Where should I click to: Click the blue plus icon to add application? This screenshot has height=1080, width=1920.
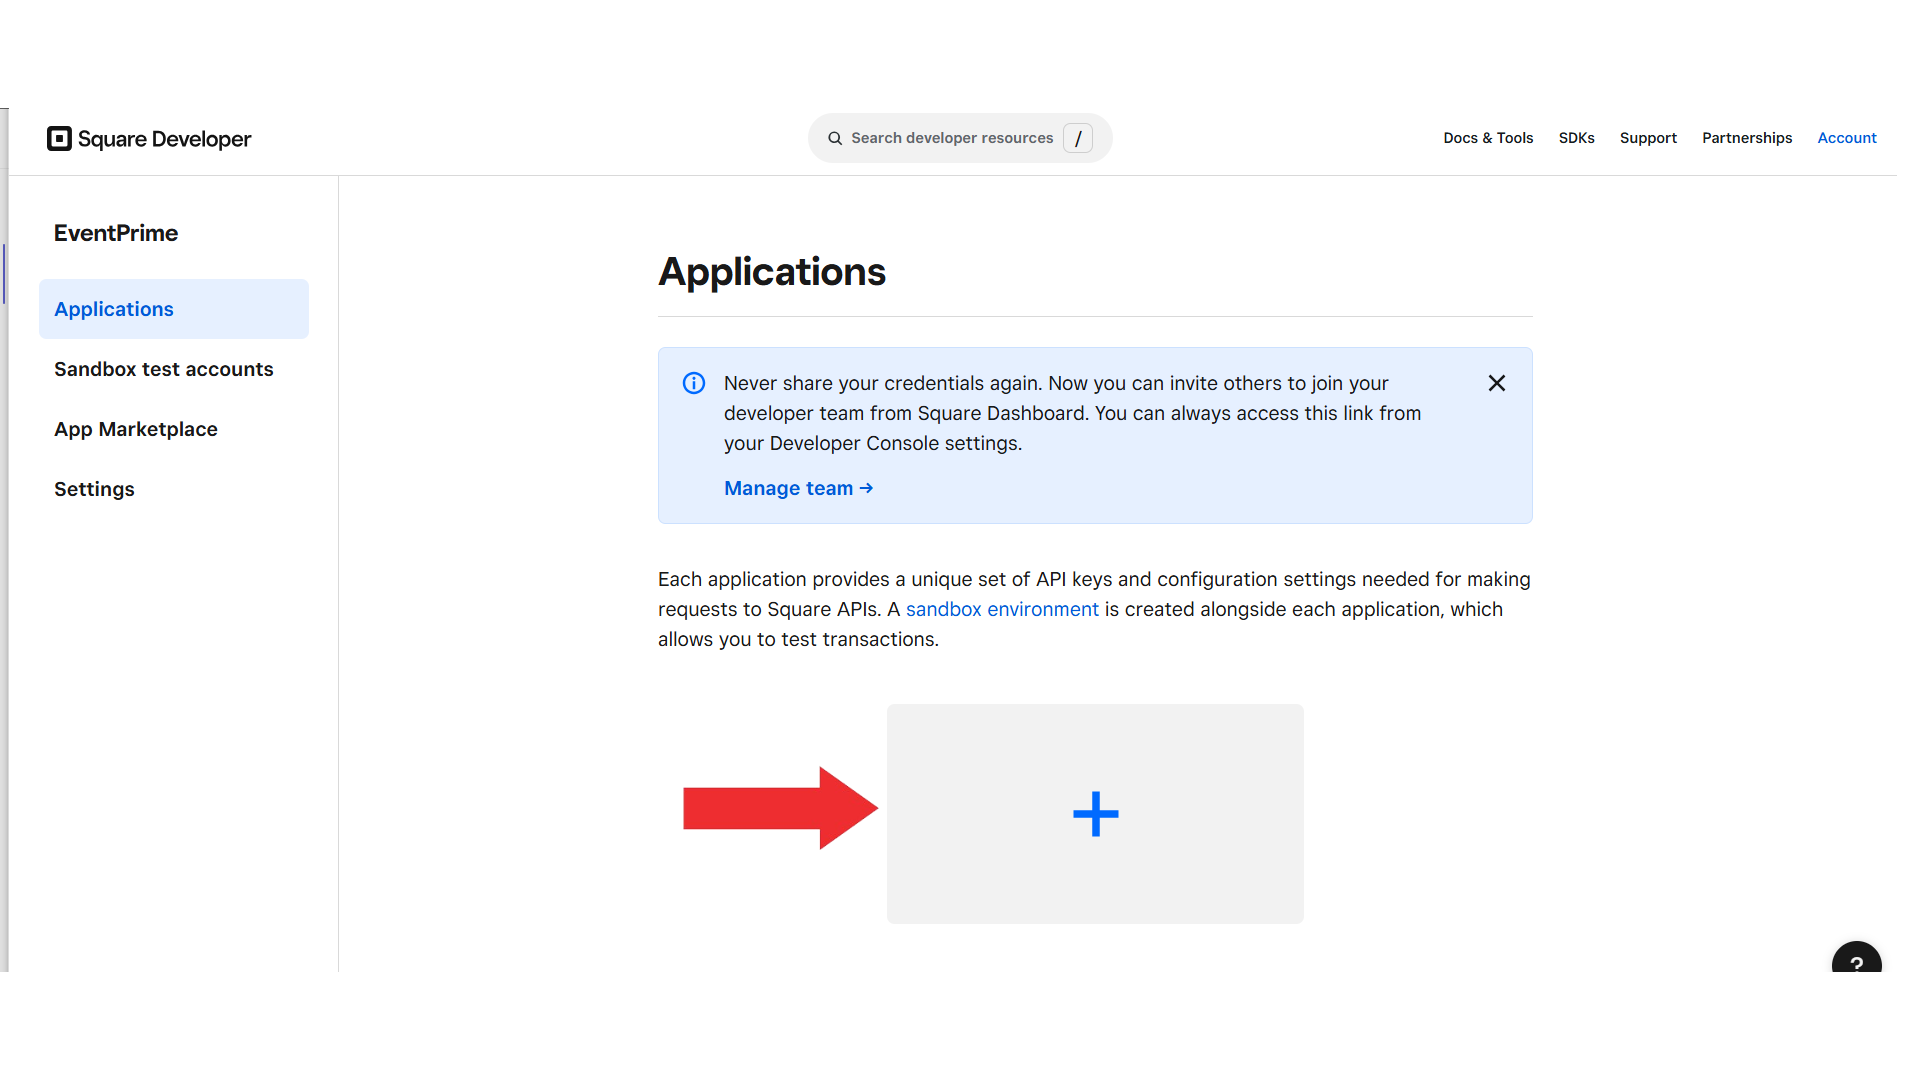click(x=1095, y=814)
